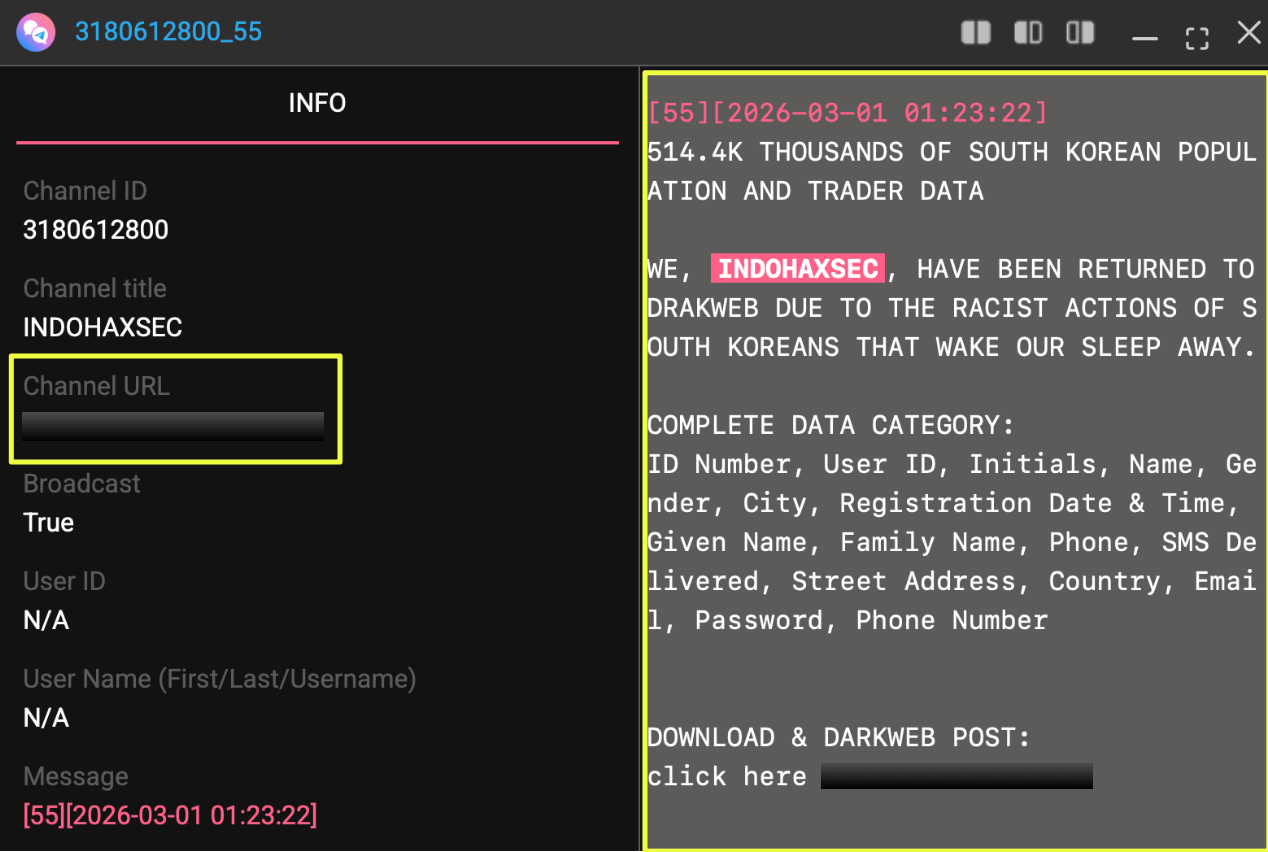Click the redacted Channel URL value

(173, 426)
